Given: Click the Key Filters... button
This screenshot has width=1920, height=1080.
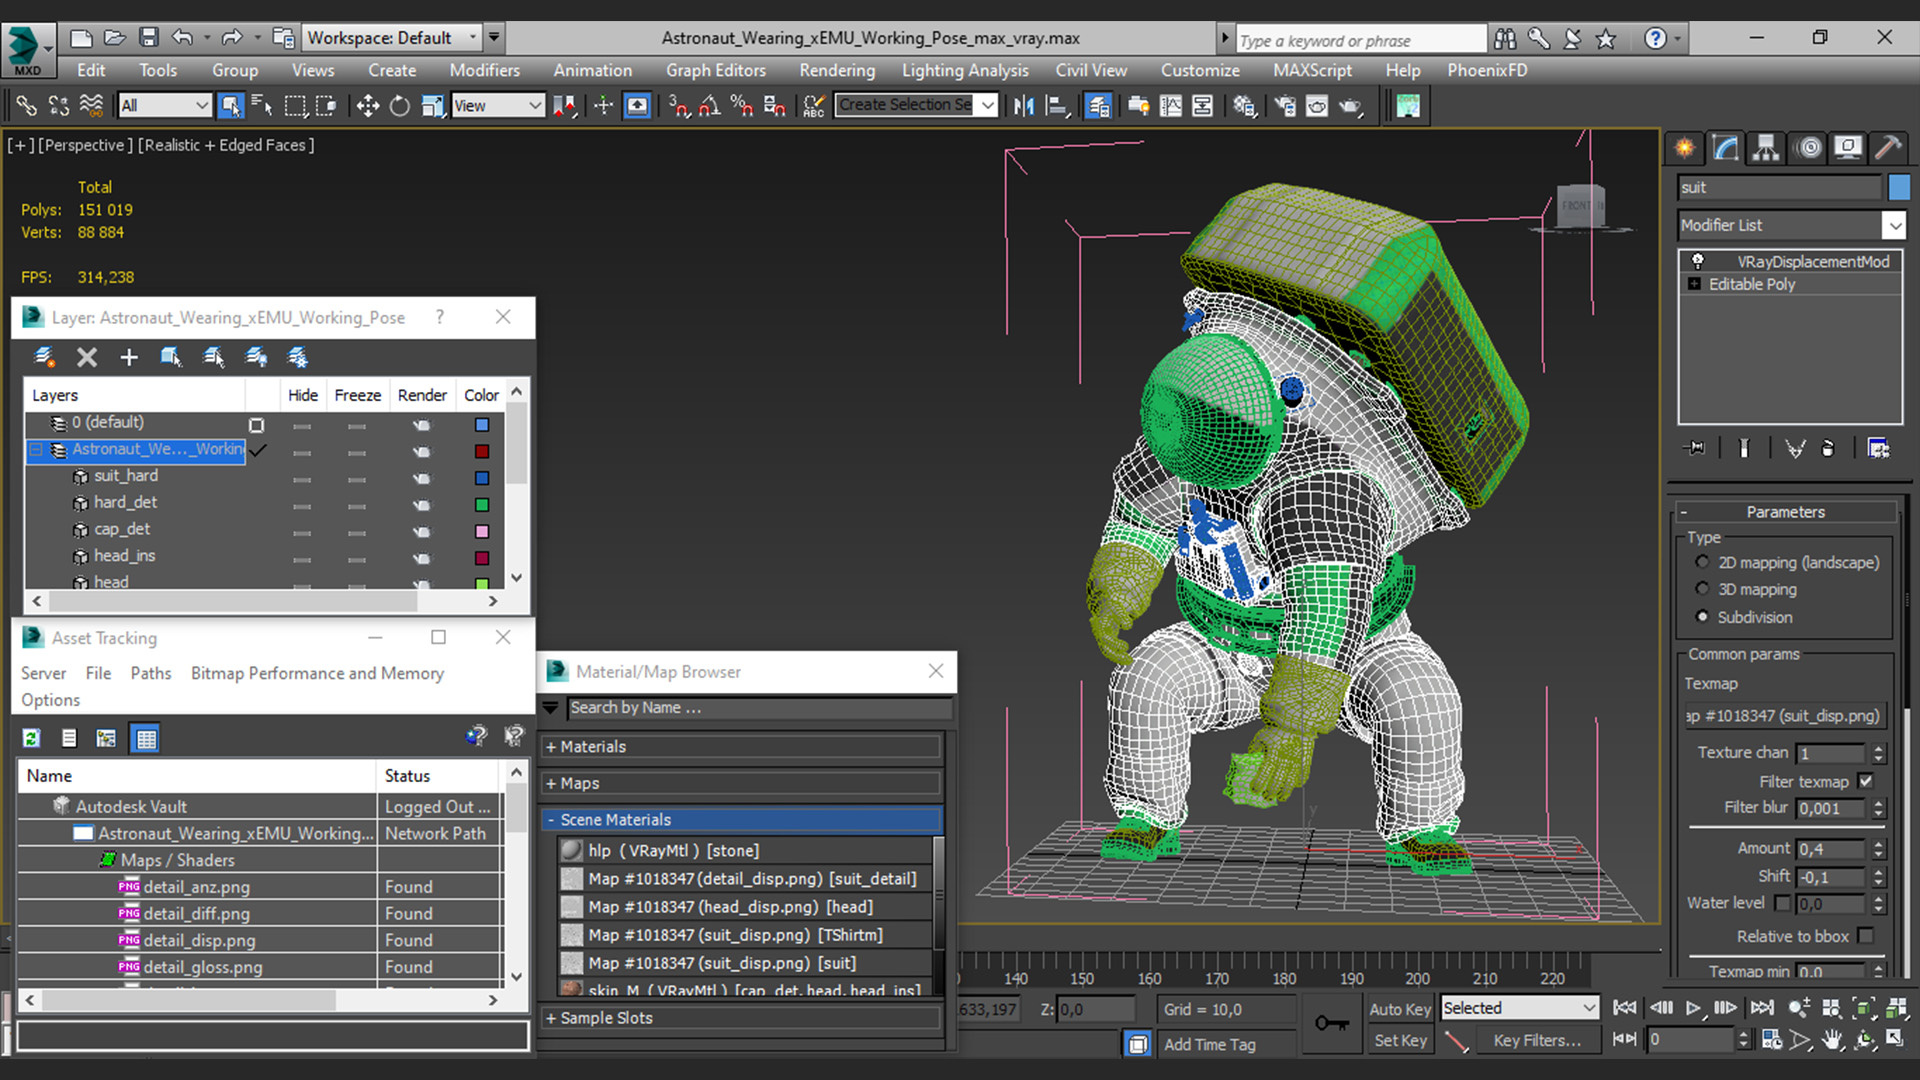Looking at the screenshot, I should [x=1537, y=1040].
